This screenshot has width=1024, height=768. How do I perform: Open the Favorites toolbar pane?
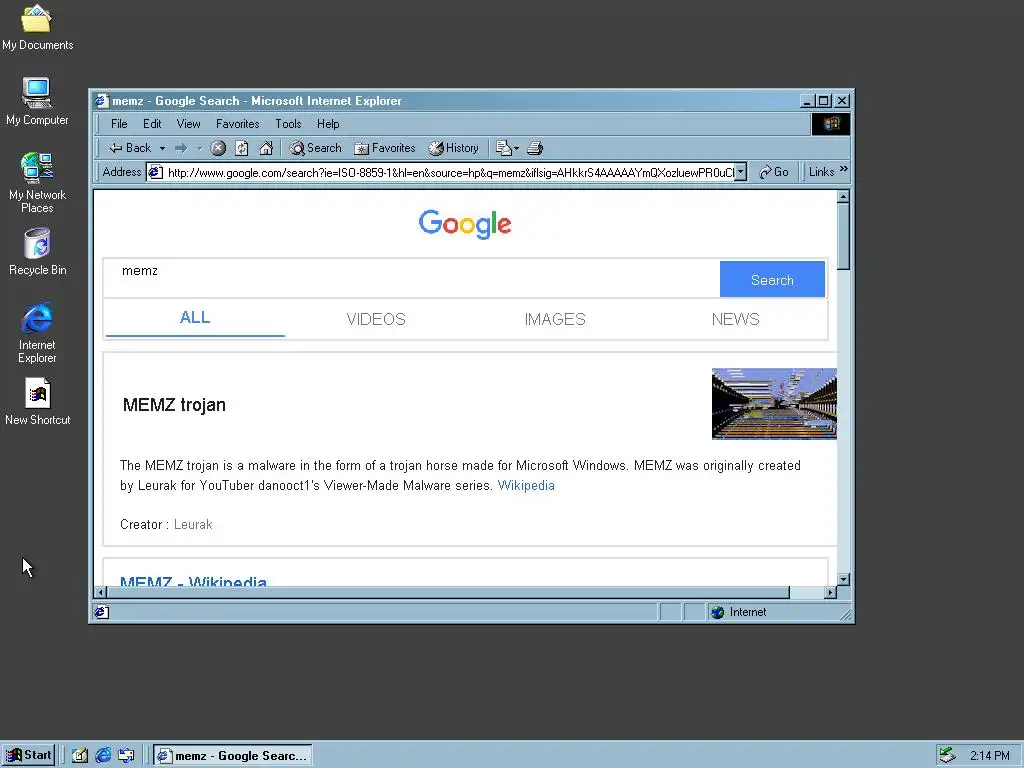coord(385,148)
